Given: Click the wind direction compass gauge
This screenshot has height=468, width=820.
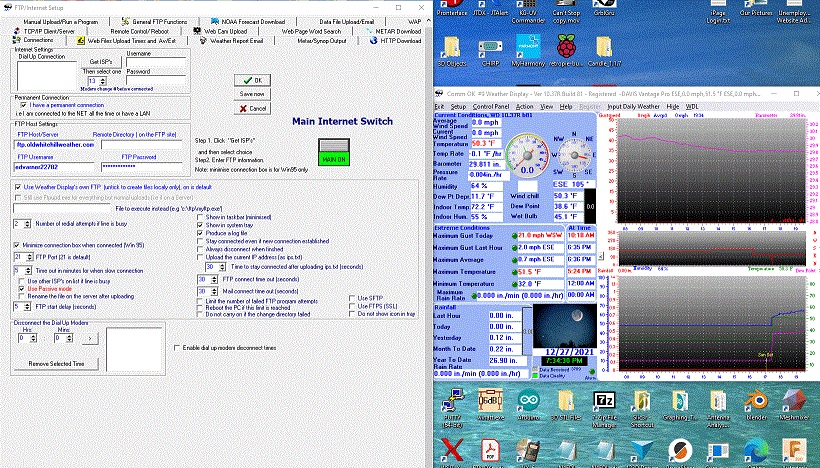Looking at the screenshot, I should point(574,156).
